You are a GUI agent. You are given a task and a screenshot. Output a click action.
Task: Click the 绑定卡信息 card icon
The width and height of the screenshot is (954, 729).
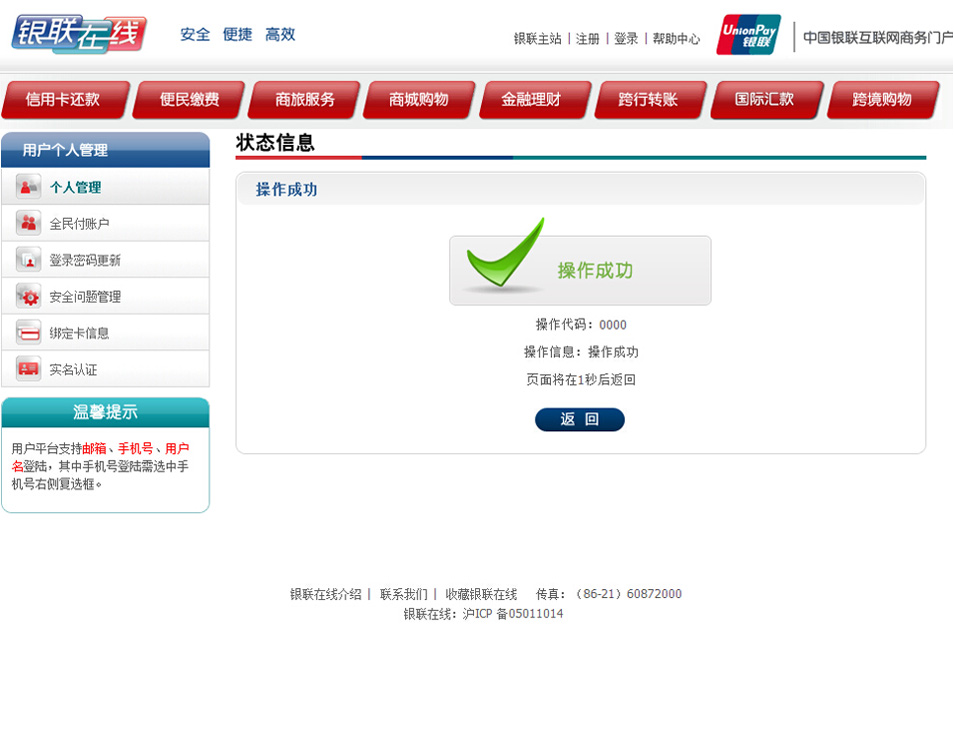28,333
